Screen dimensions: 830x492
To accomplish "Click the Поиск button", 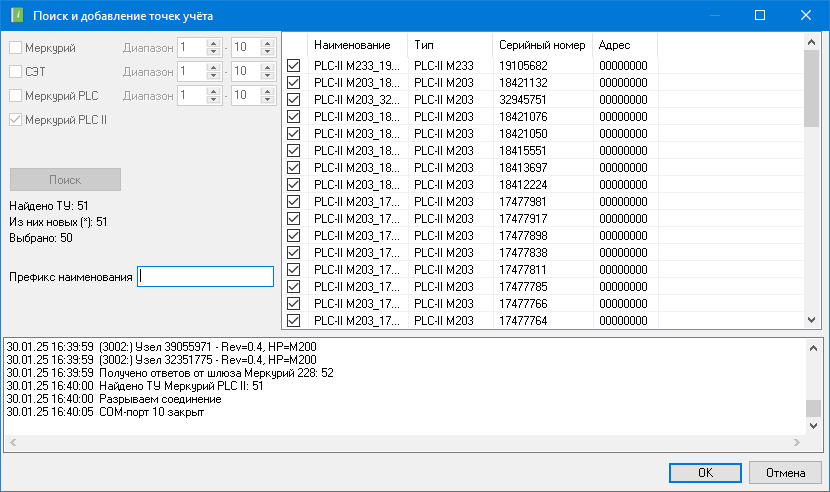I will 65,180.
